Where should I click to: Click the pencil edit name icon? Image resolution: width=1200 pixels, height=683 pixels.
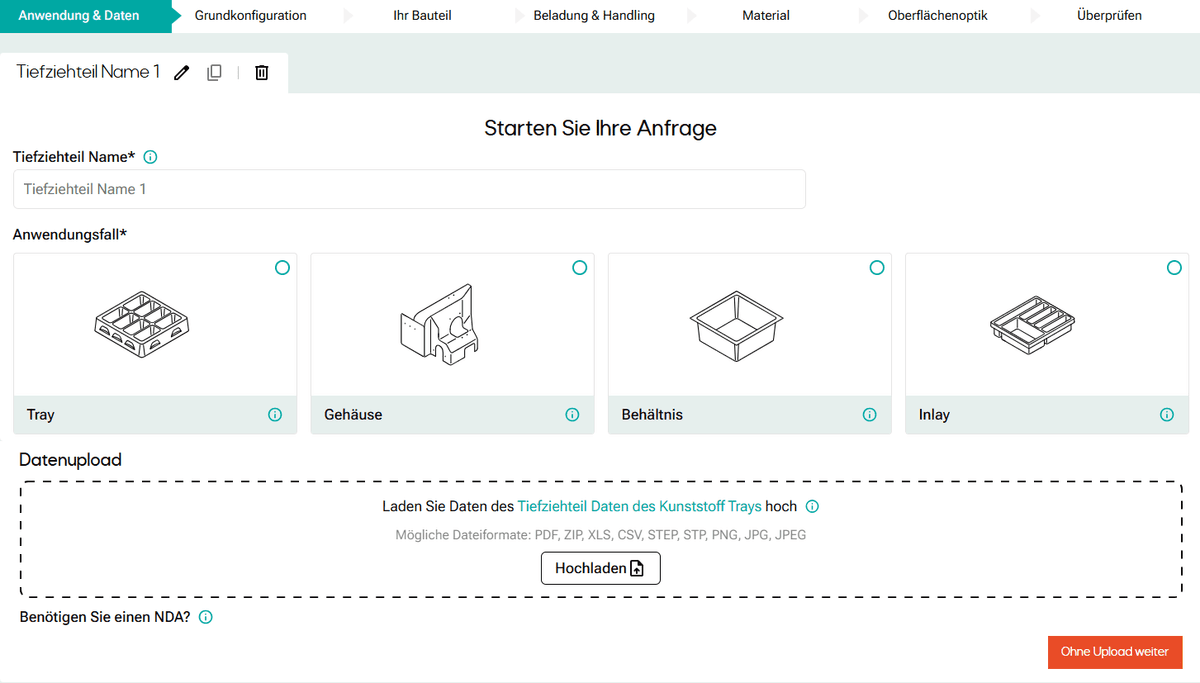coord(181,73)
